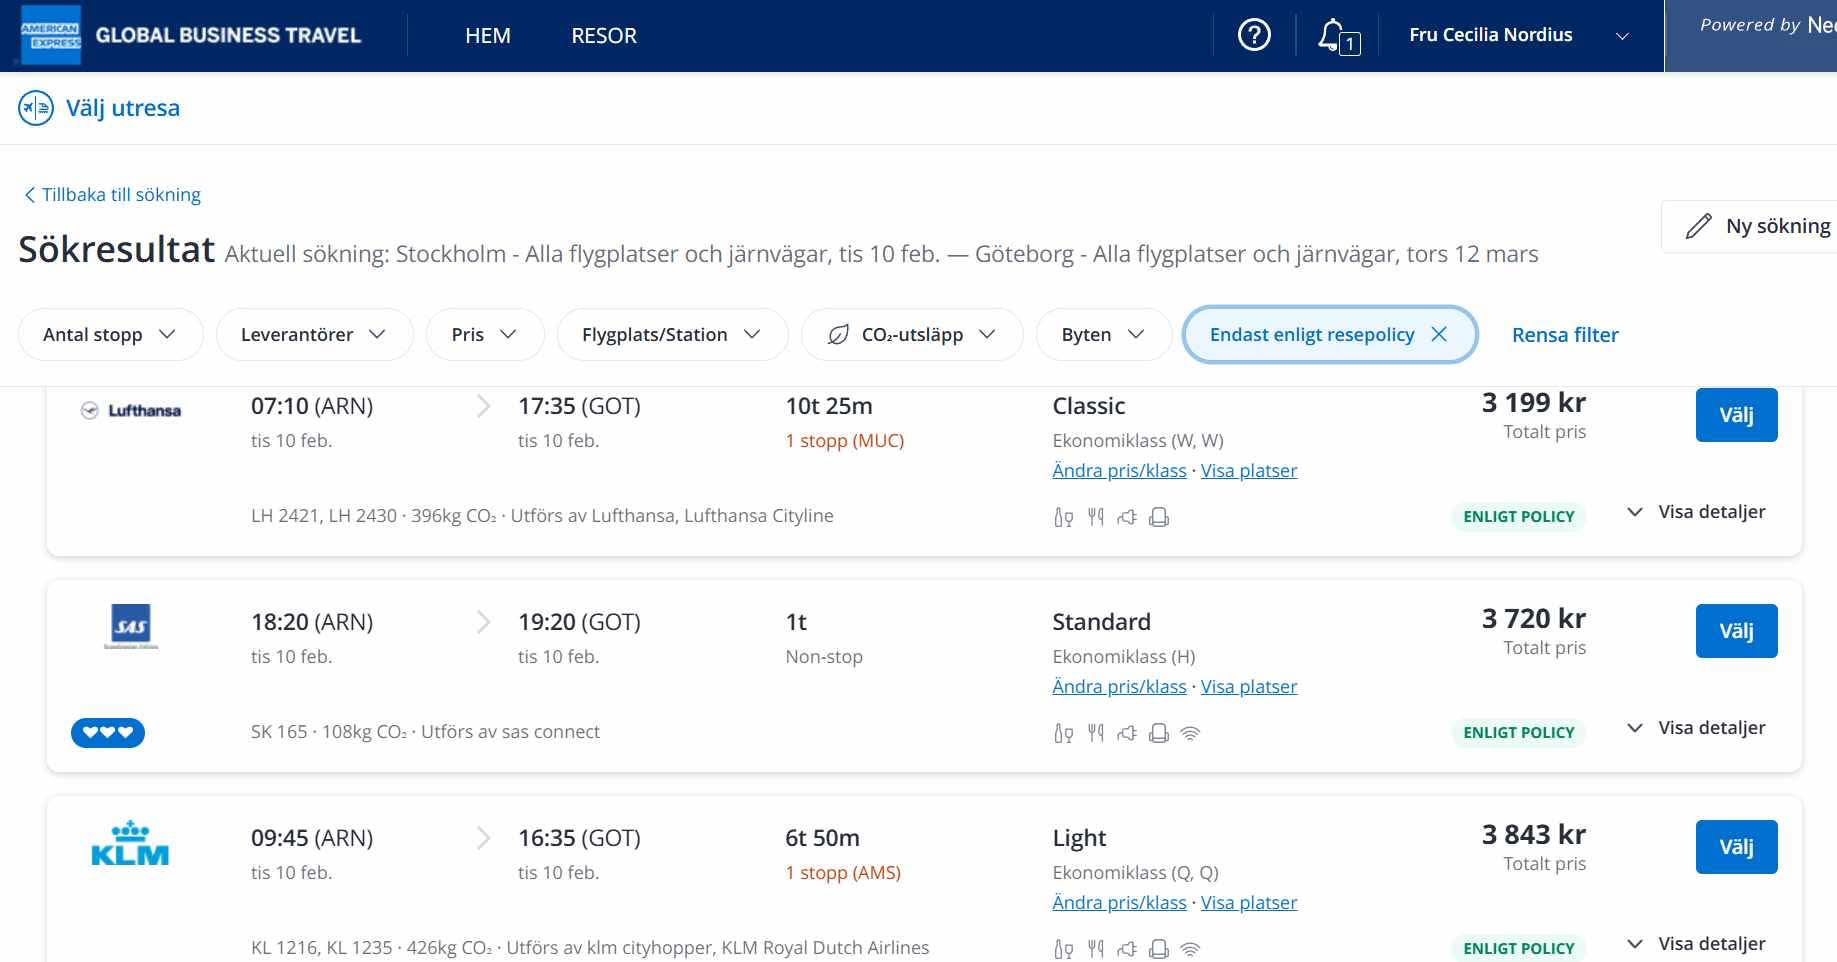Go to the HEM menu item

pyautogui.click(x=488, y=36)
